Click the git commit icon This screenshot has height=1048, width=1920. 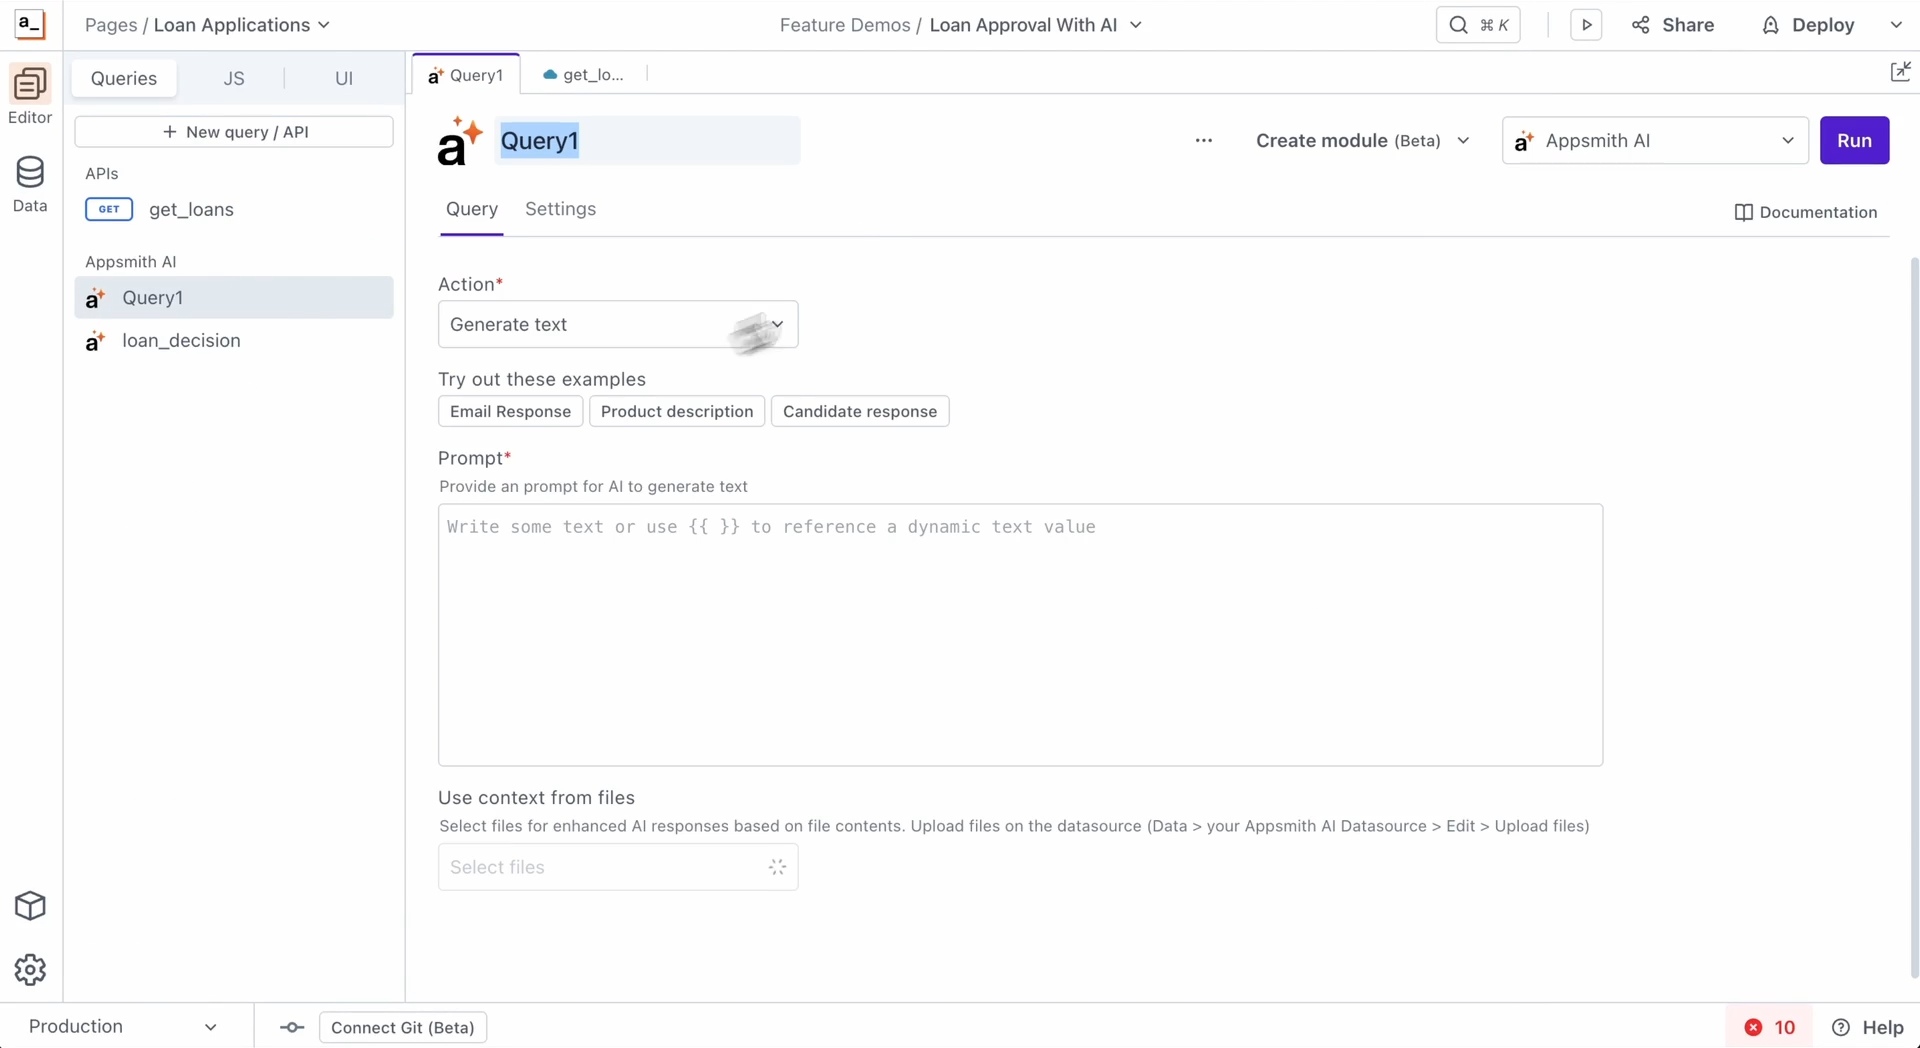[x=292, y=1027]
